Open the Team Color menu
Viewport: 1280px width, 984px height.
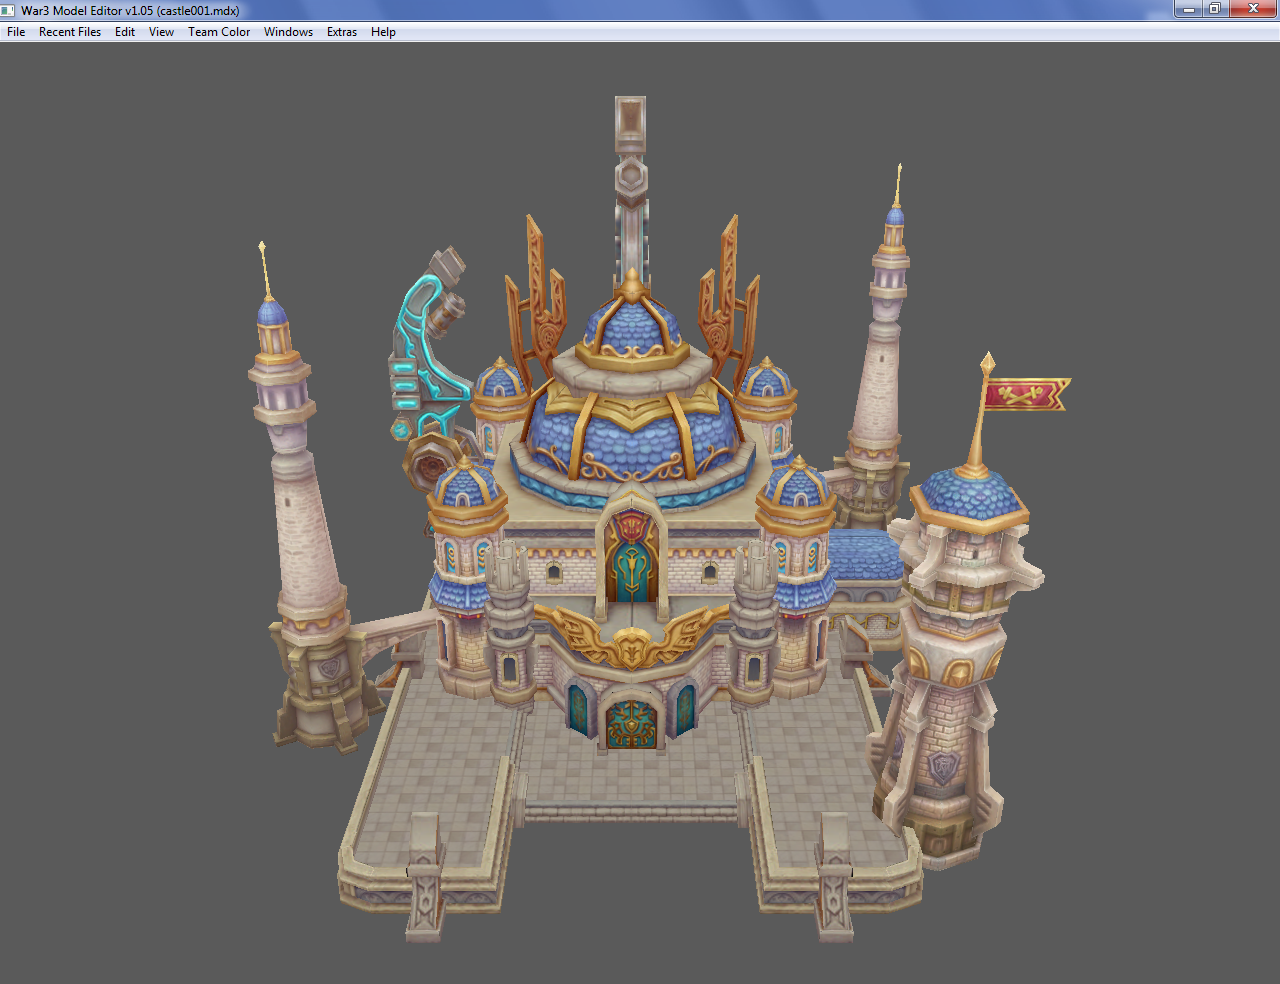(x=219, y=32)
